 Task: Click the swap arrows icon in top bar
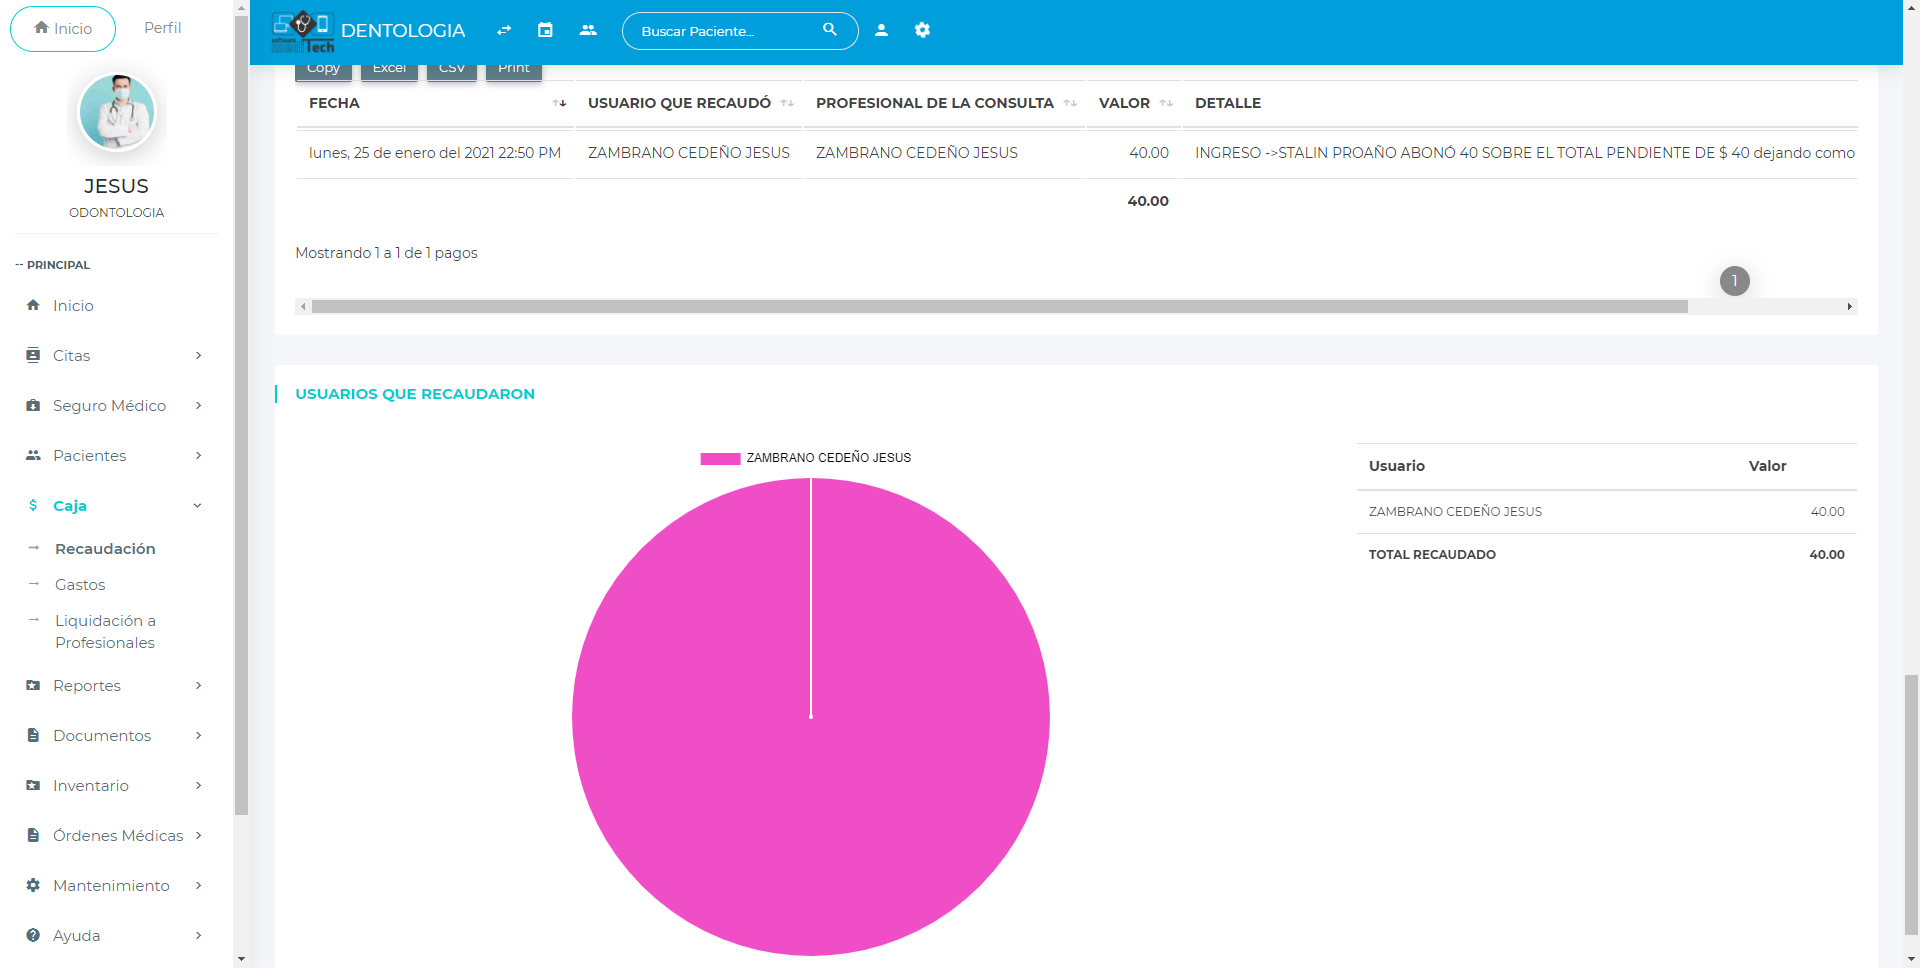504,30
